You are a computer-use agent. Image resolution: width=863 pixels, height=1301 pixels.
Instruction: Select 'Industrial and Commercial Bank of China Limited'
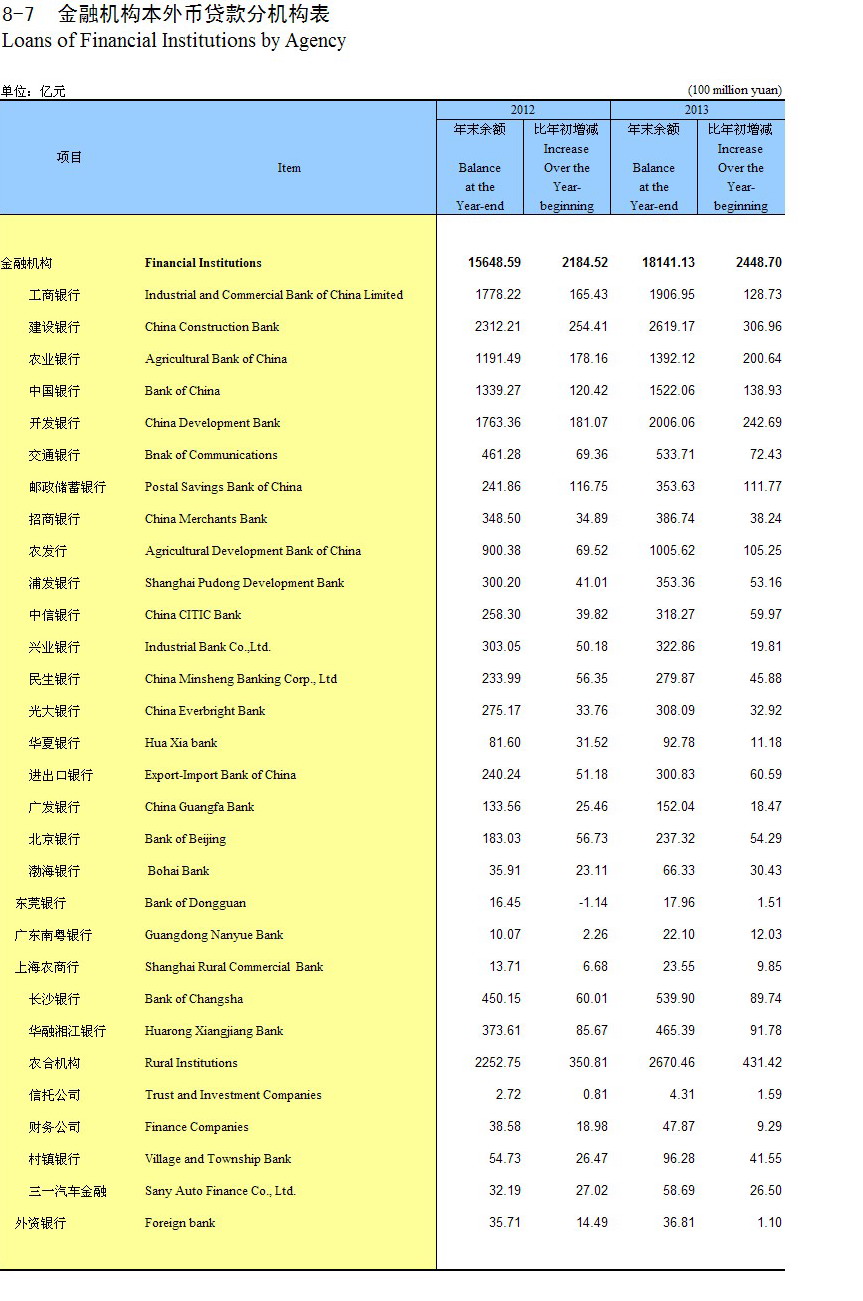(x=274, y=295)
